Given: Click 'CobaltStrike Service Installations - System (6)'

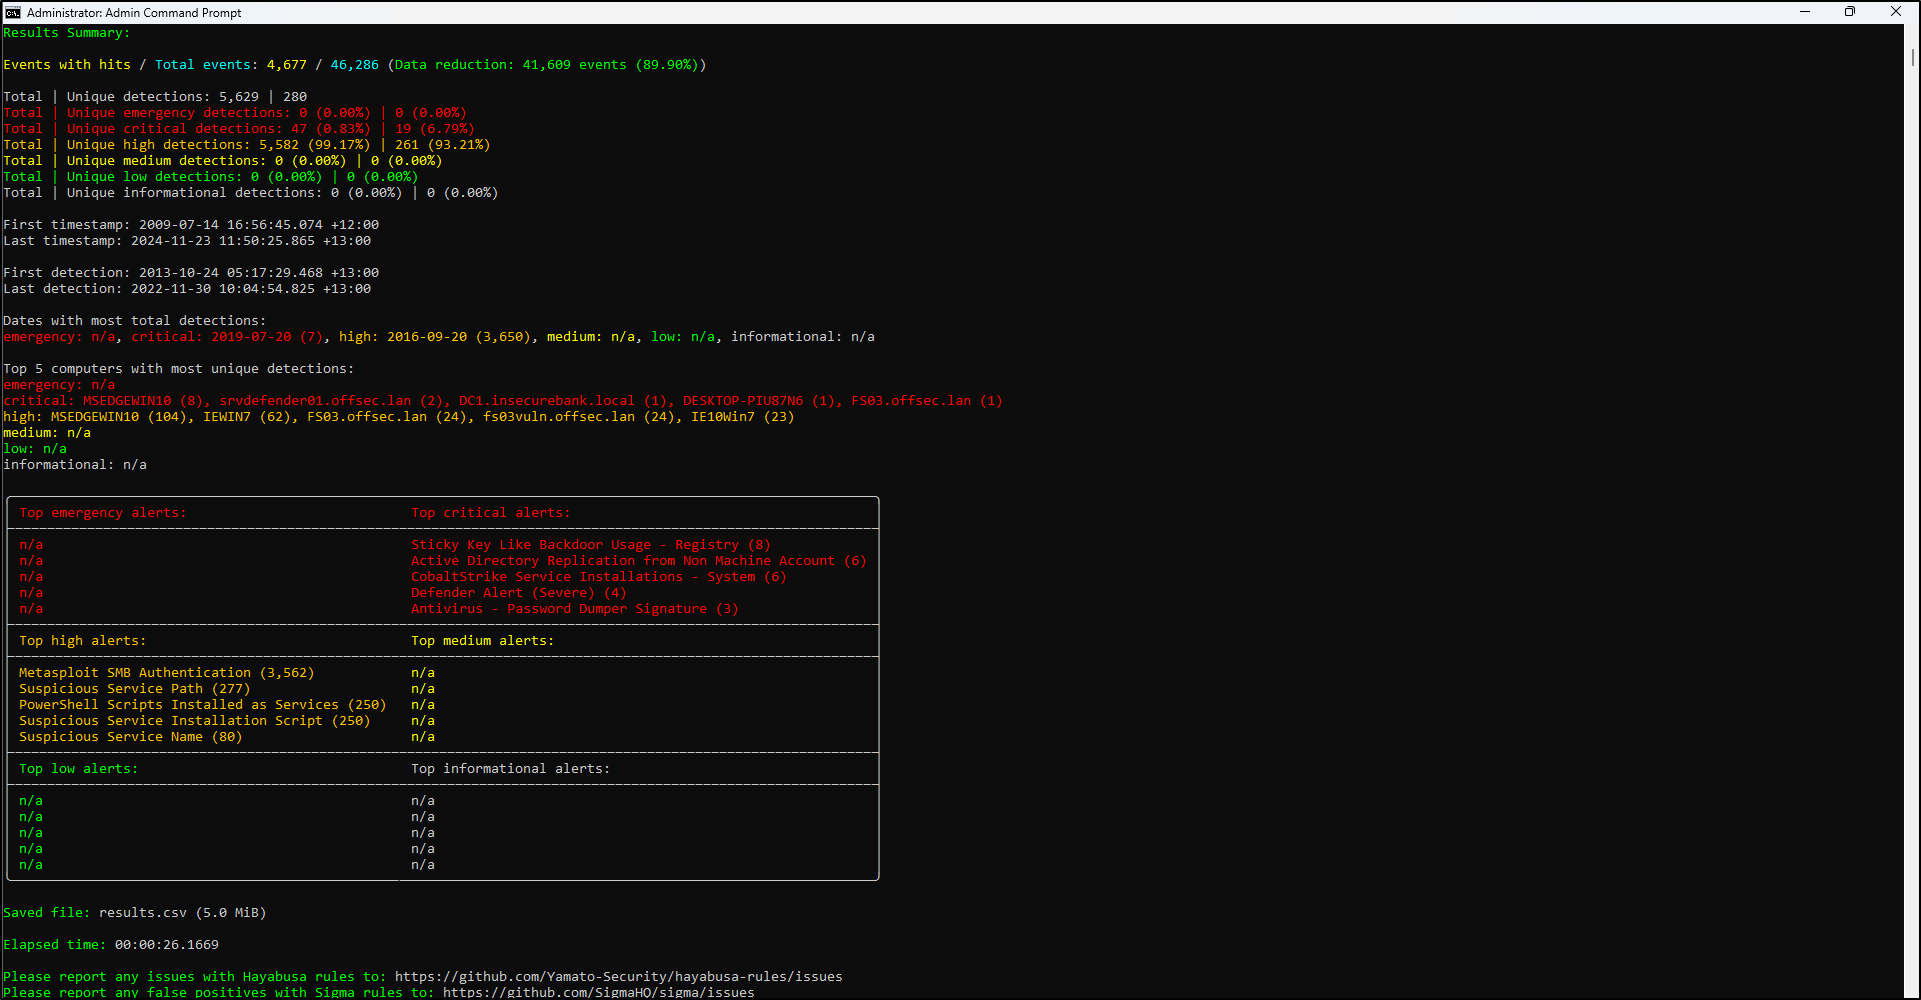Looking at the screenshot, I should pos(599,577).
